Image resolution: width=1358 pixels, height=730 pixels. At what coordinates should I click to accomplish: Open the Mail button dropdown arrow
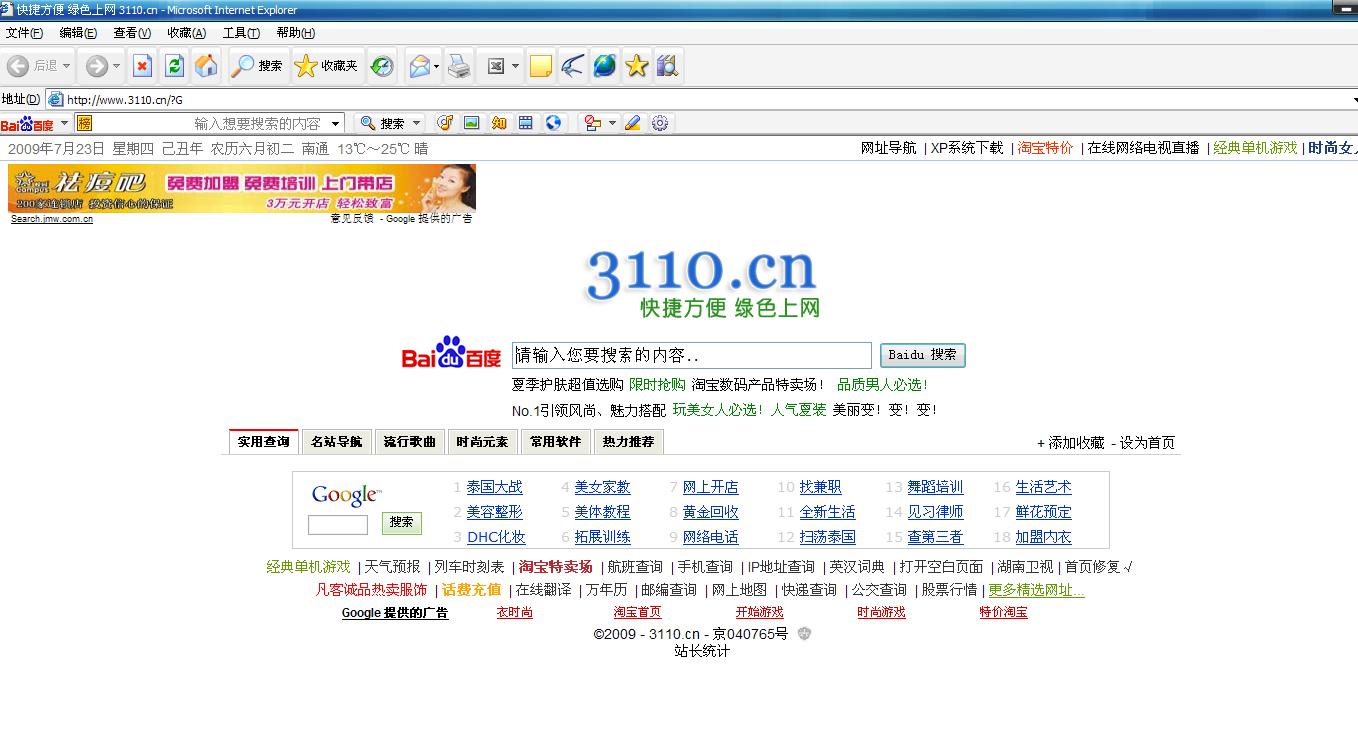437,66
